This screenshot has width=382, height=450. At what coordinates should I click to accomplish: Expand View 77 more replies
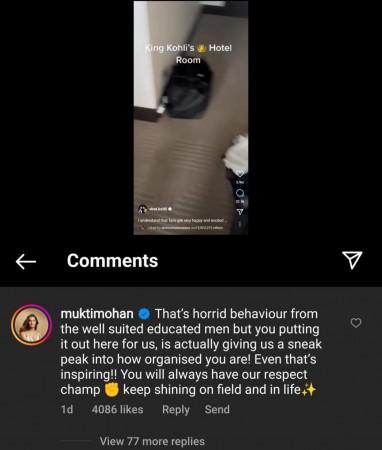[152, 441]
